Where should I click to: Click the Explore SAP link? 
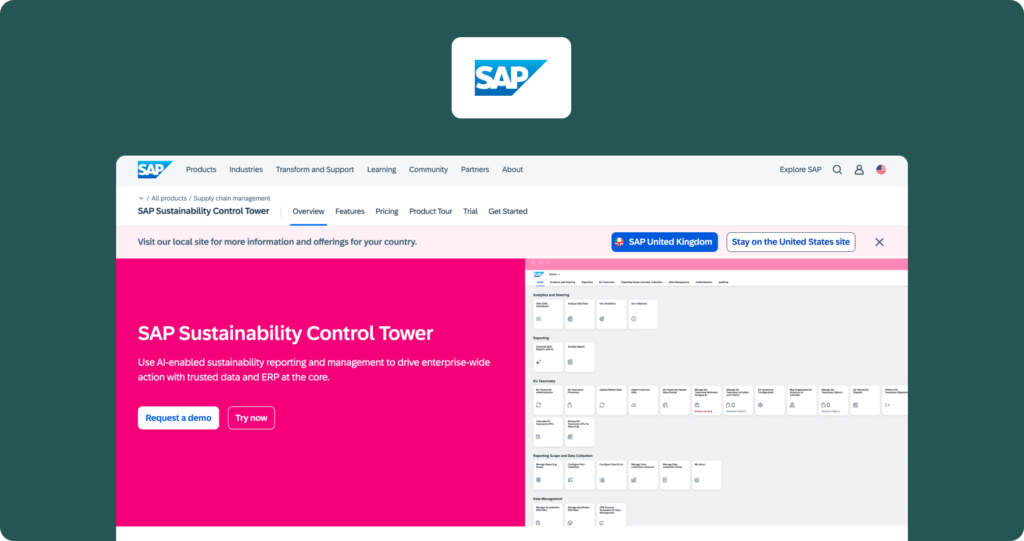[800, 169]
